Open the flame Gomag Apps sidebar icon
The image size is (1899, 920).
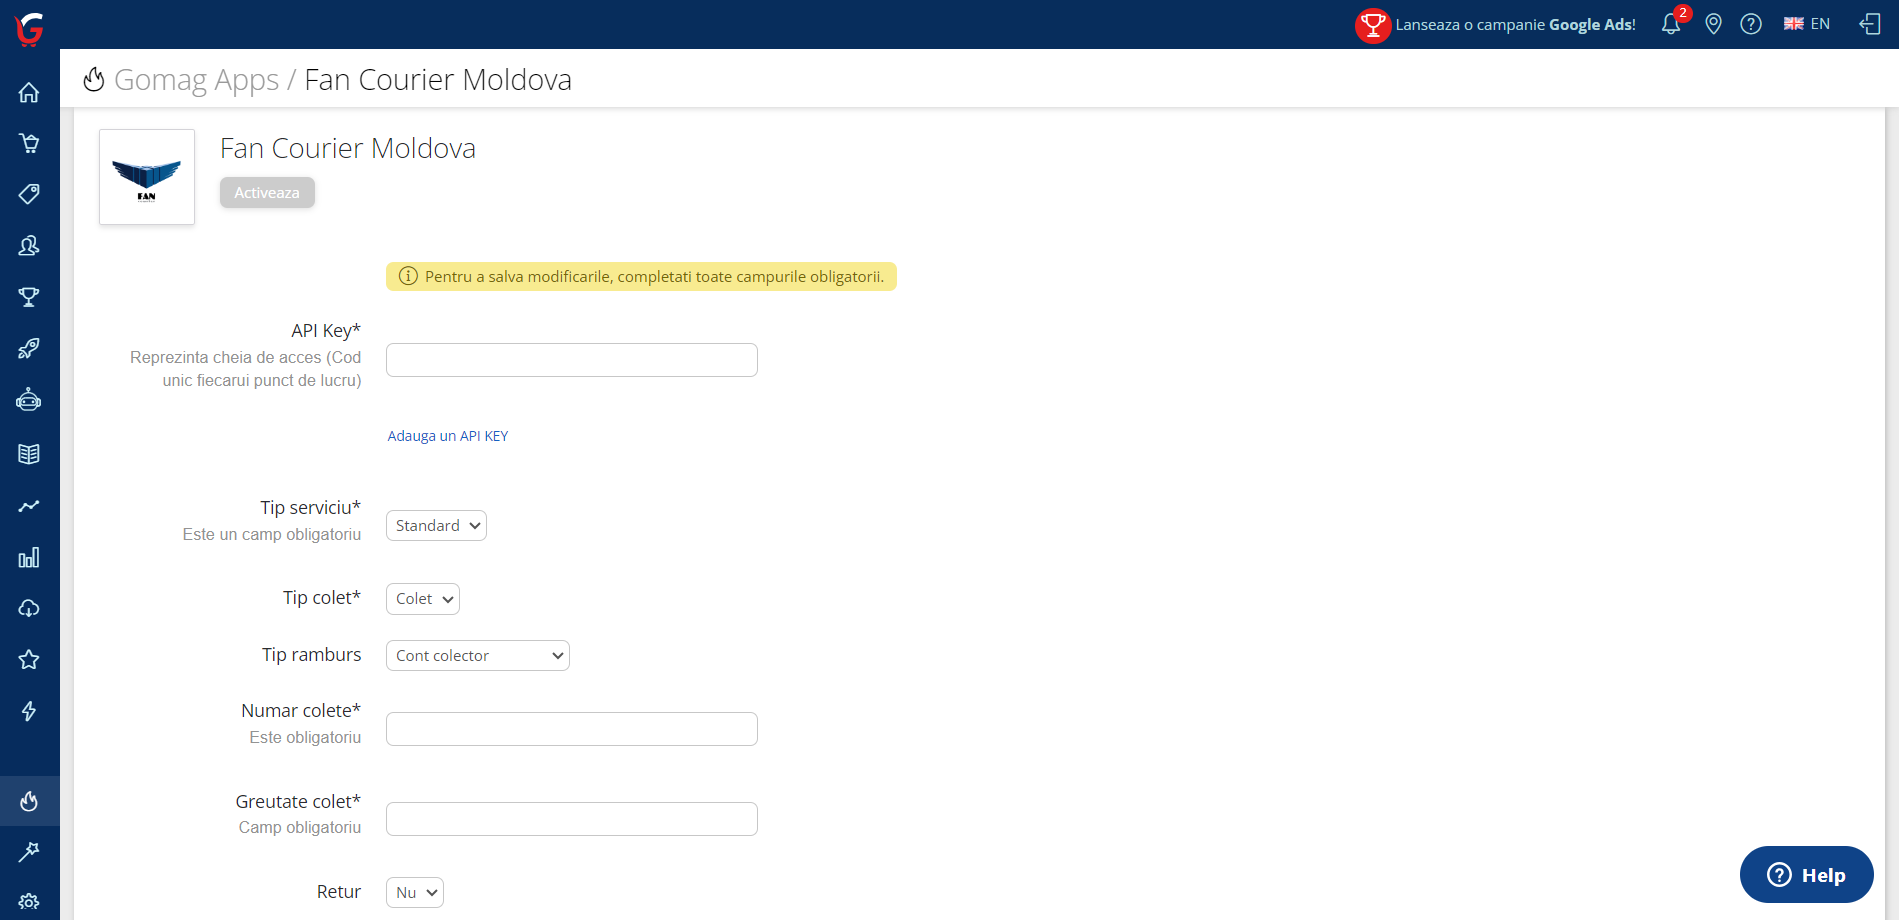point(29,801)
